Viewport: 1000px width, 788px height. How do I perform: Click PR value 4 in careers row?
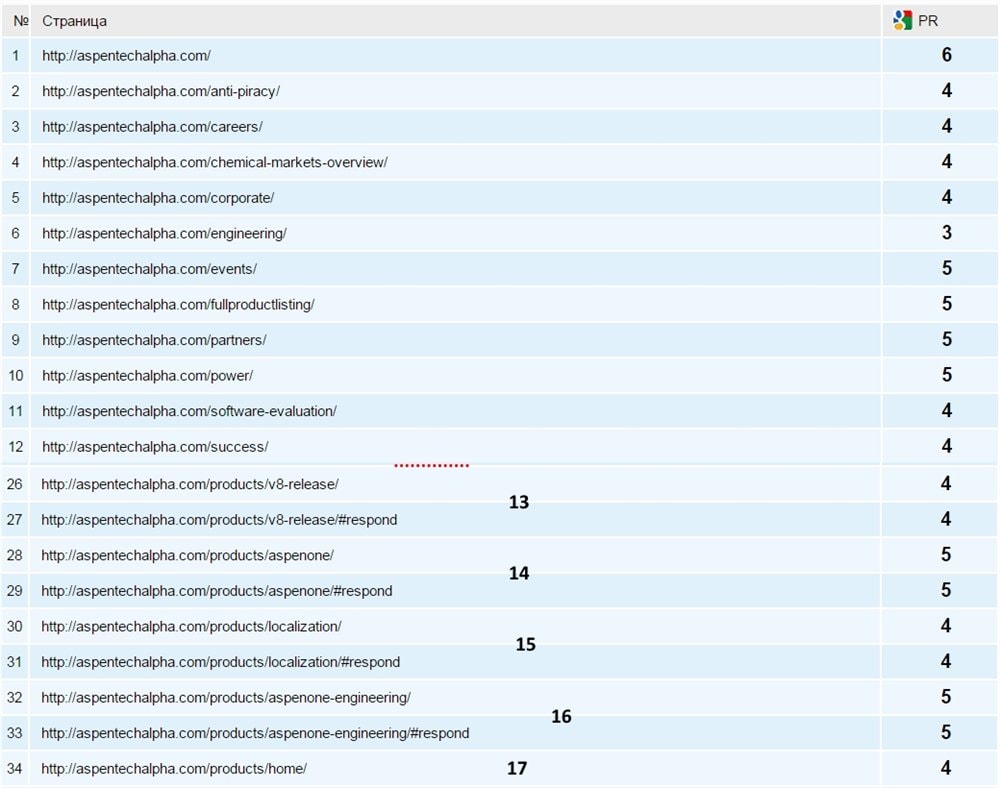pyautogui.click(x=946, y=126)
